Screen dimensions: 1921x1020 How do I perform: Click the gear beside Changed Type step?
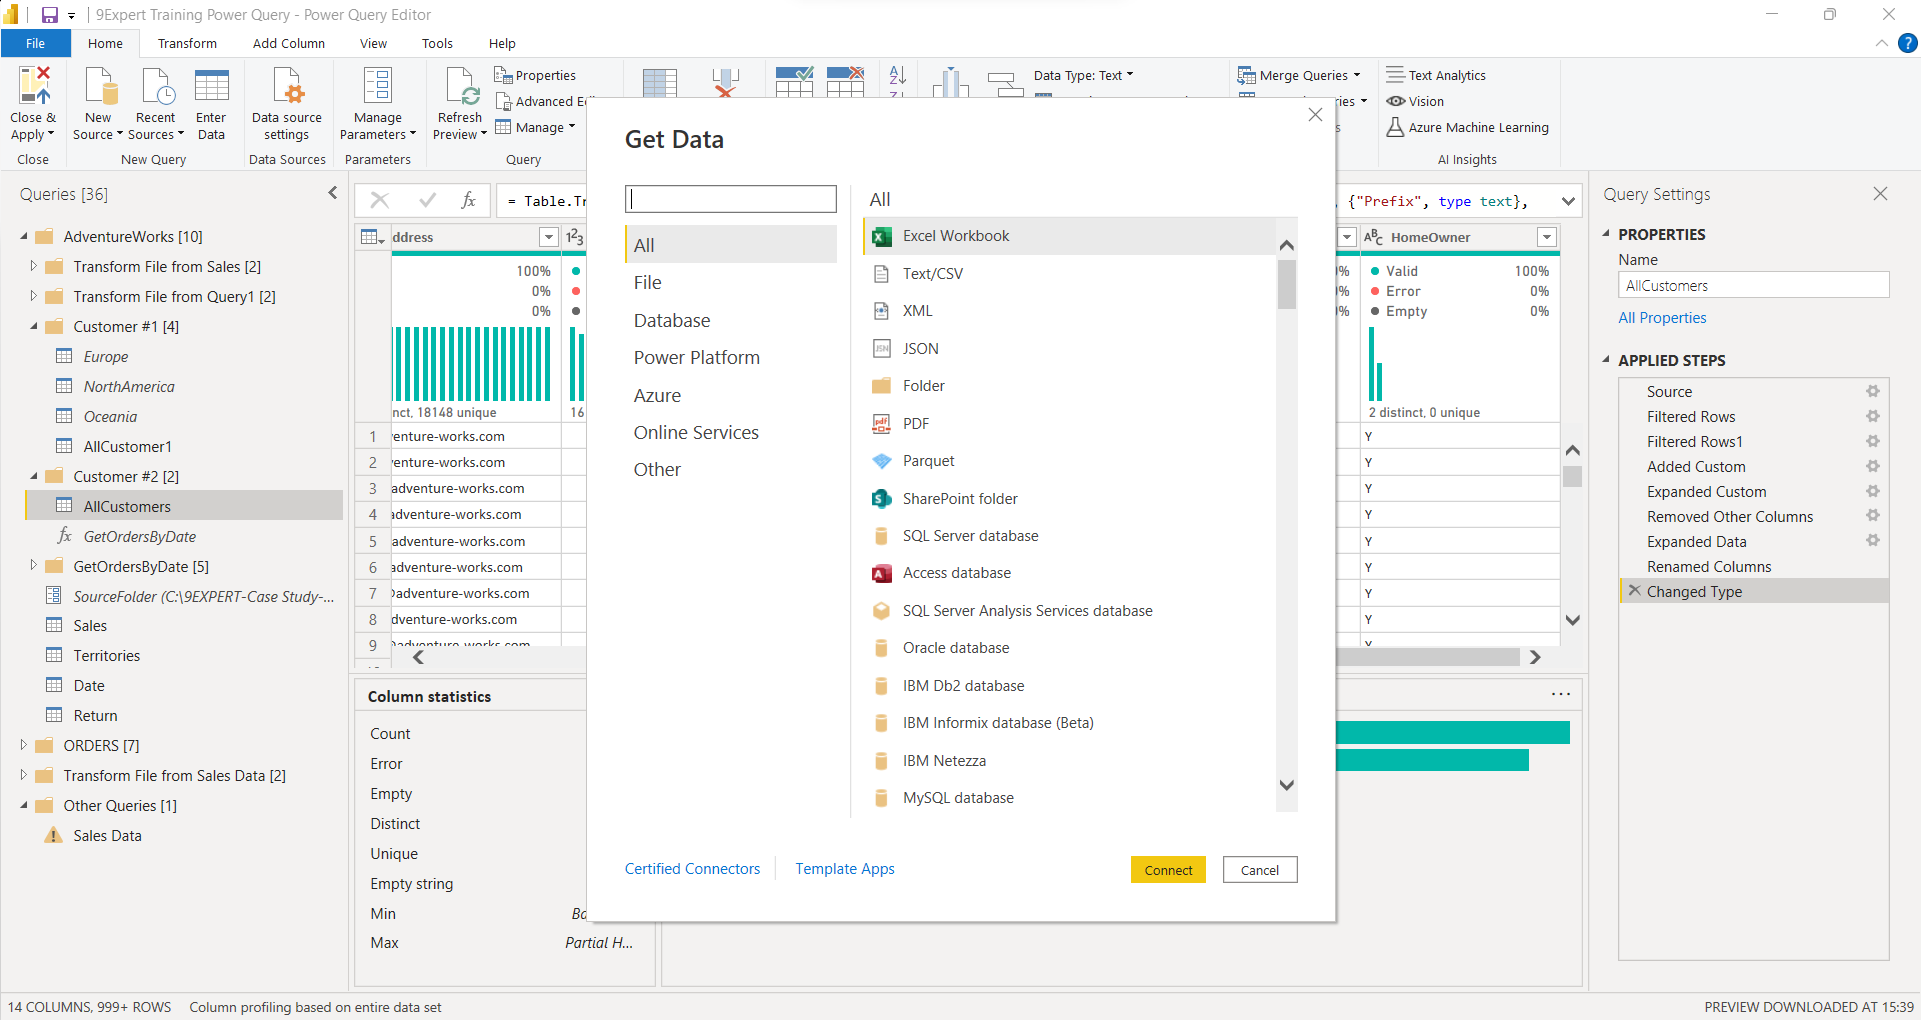pyautogui.click(x=1873, y=591)
